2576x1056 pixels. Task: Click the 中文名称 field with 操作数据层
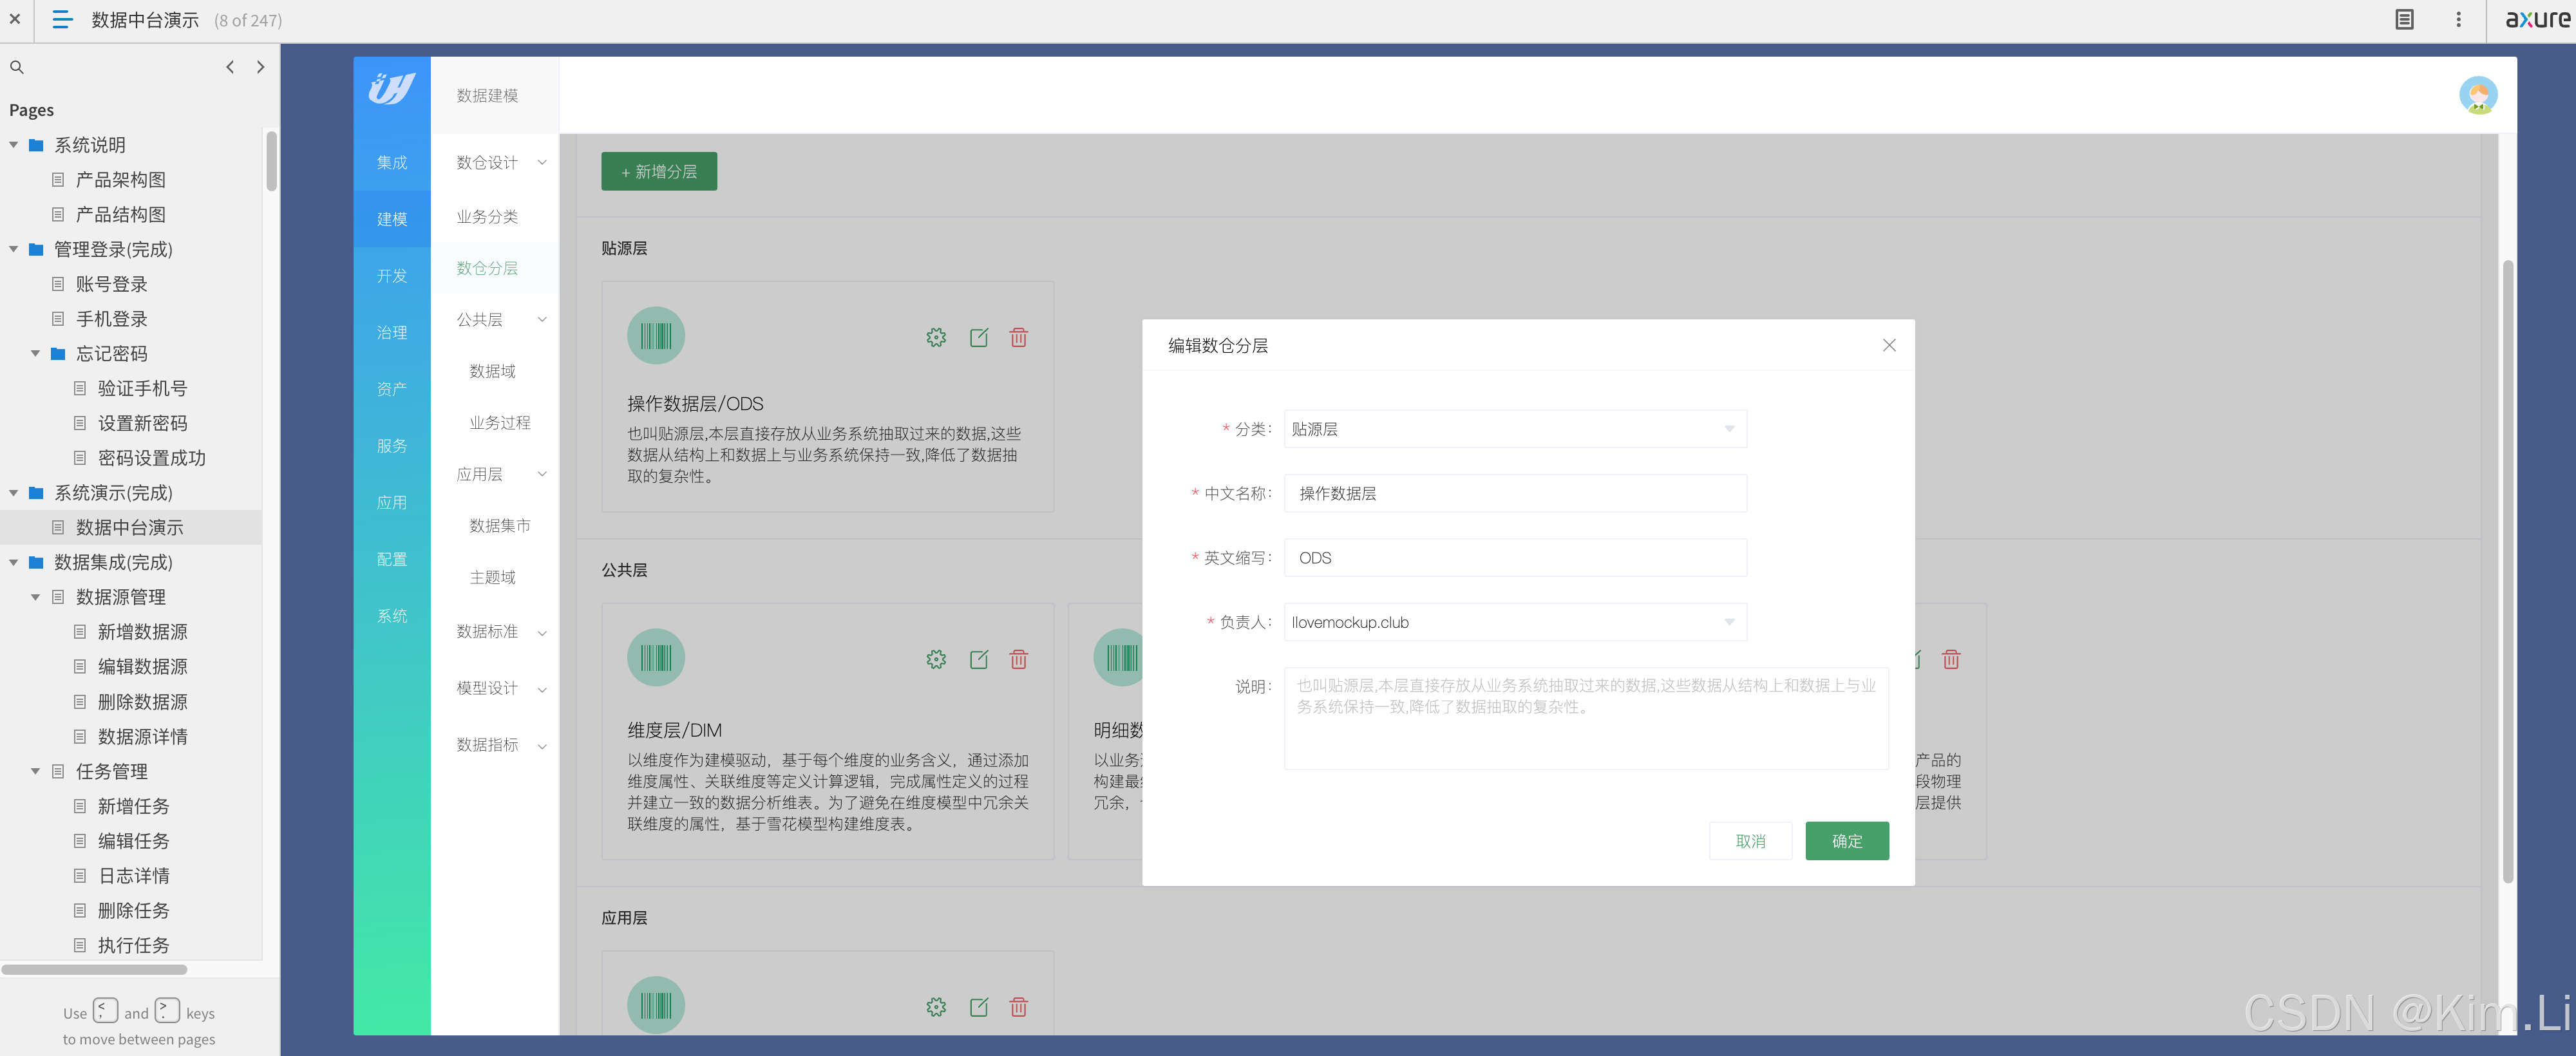(x=1515, y=494)
